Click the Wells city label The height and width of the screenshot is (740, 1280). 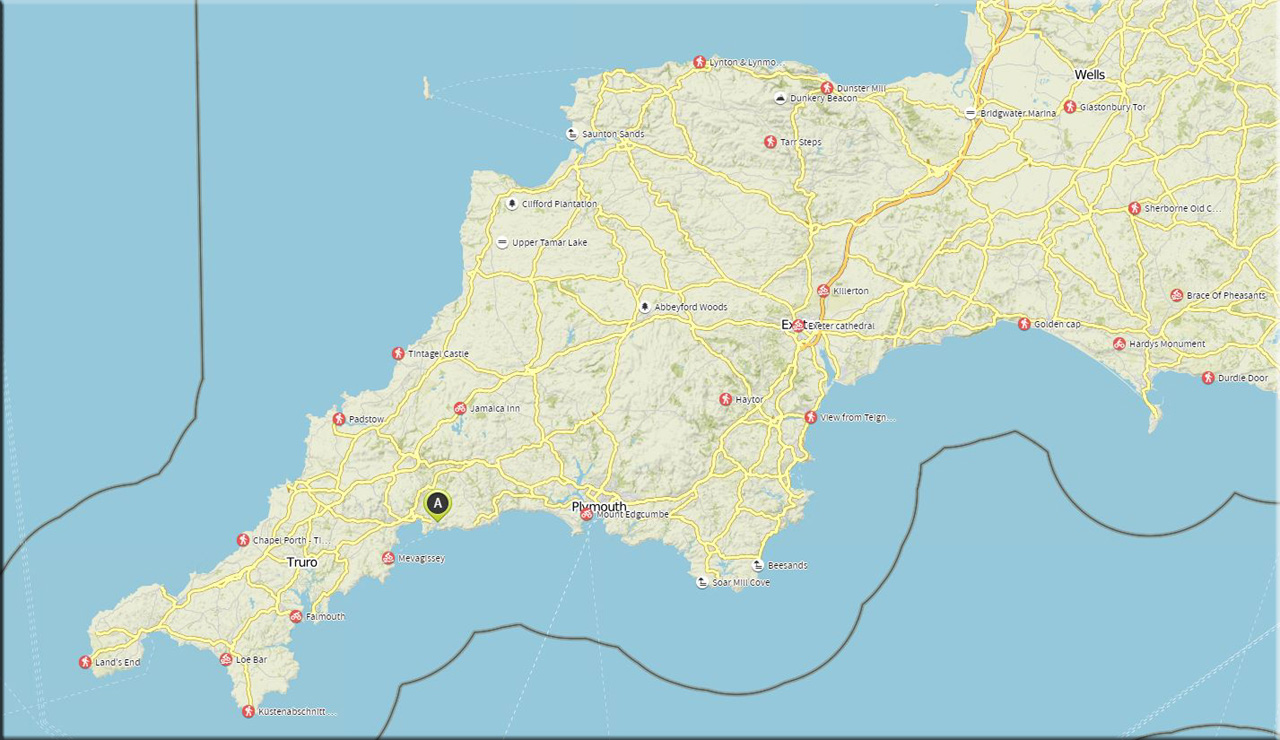1090,75
